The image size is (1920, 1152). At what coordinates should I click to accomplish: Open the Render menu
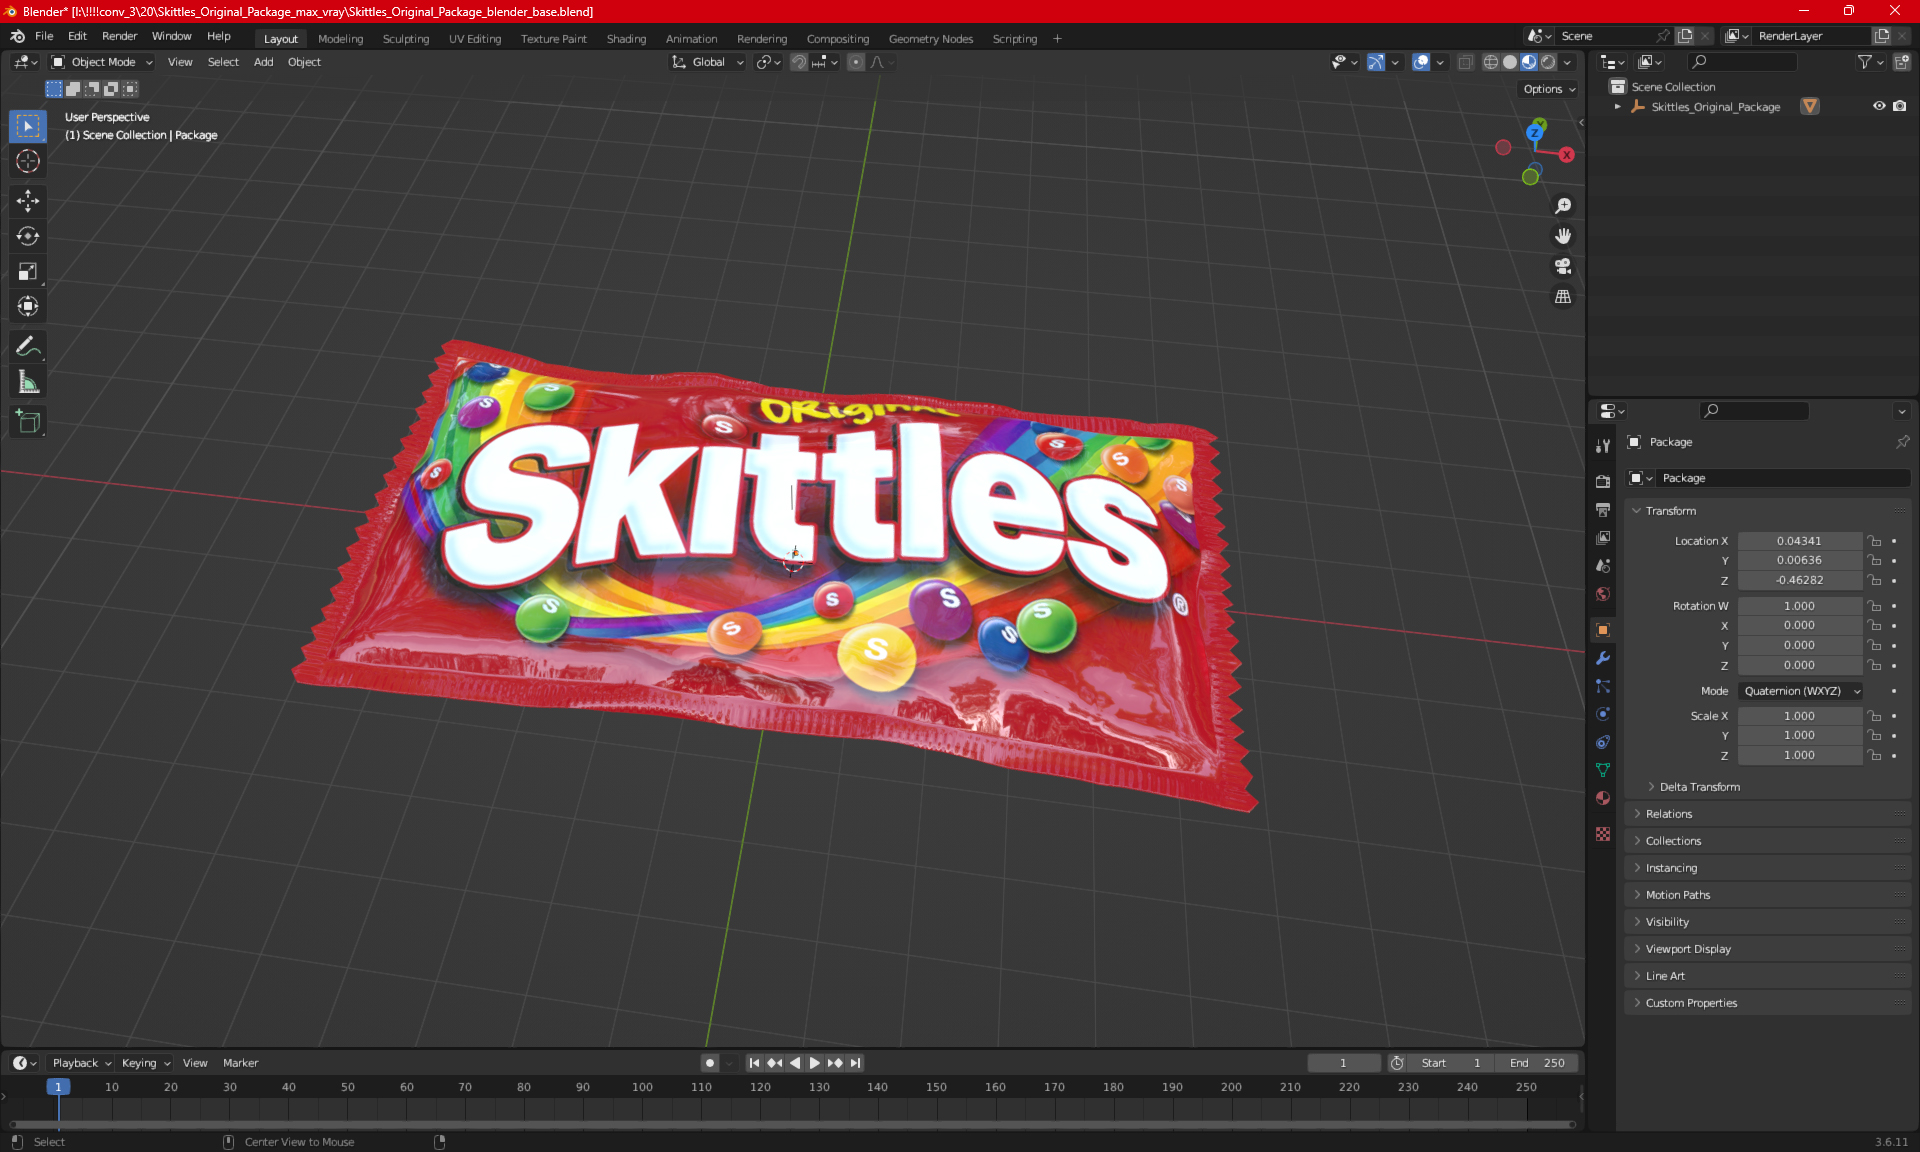point(119,36)
